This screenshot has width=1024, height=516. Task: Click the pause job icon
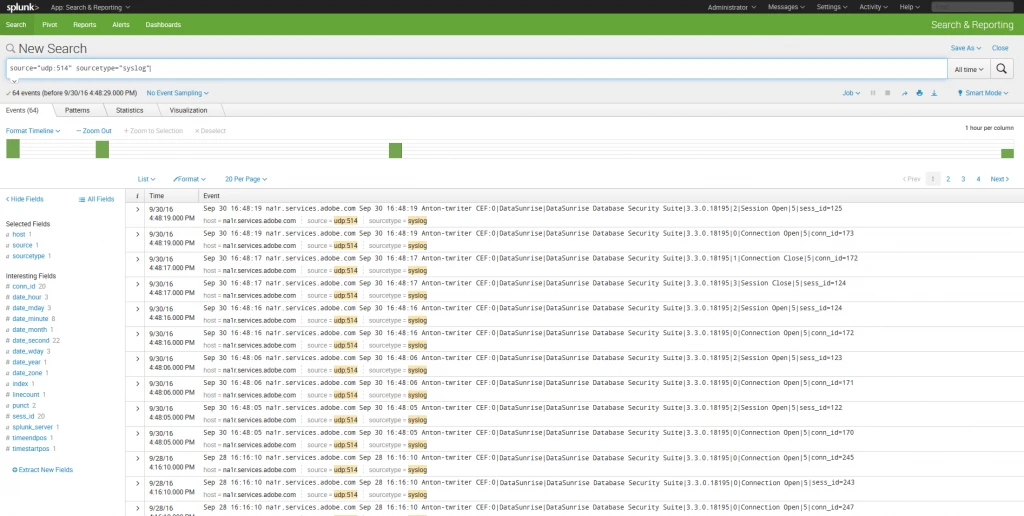873,93
